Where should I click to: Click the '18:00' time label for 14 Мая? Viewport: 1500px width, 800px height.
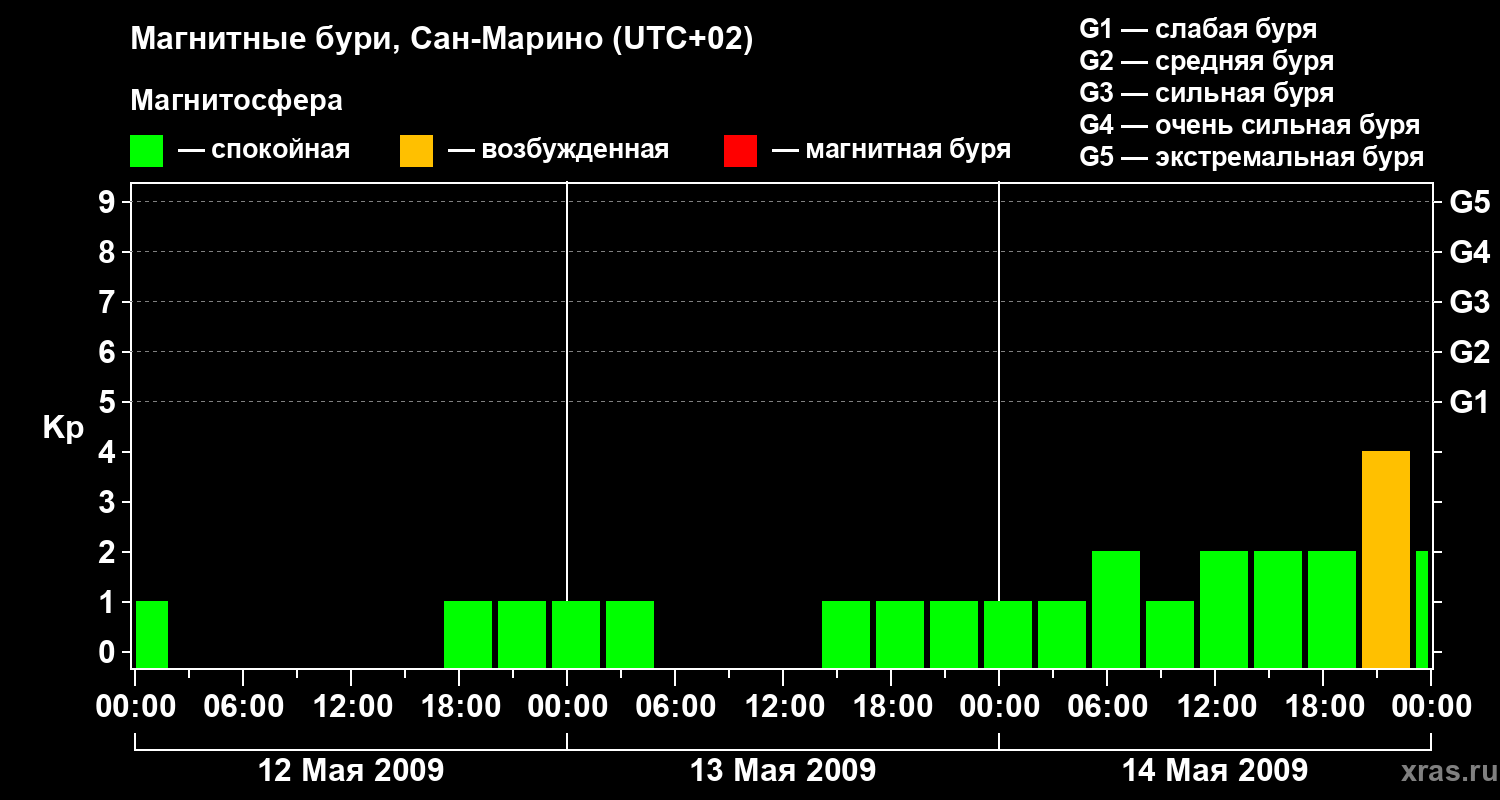[1323, 707]
